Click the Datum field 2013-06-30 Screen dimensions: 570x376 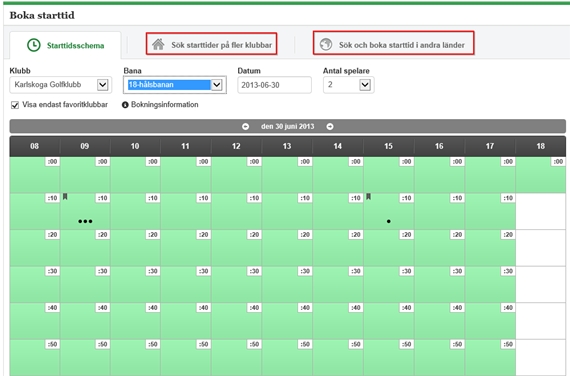pos(274,85)
